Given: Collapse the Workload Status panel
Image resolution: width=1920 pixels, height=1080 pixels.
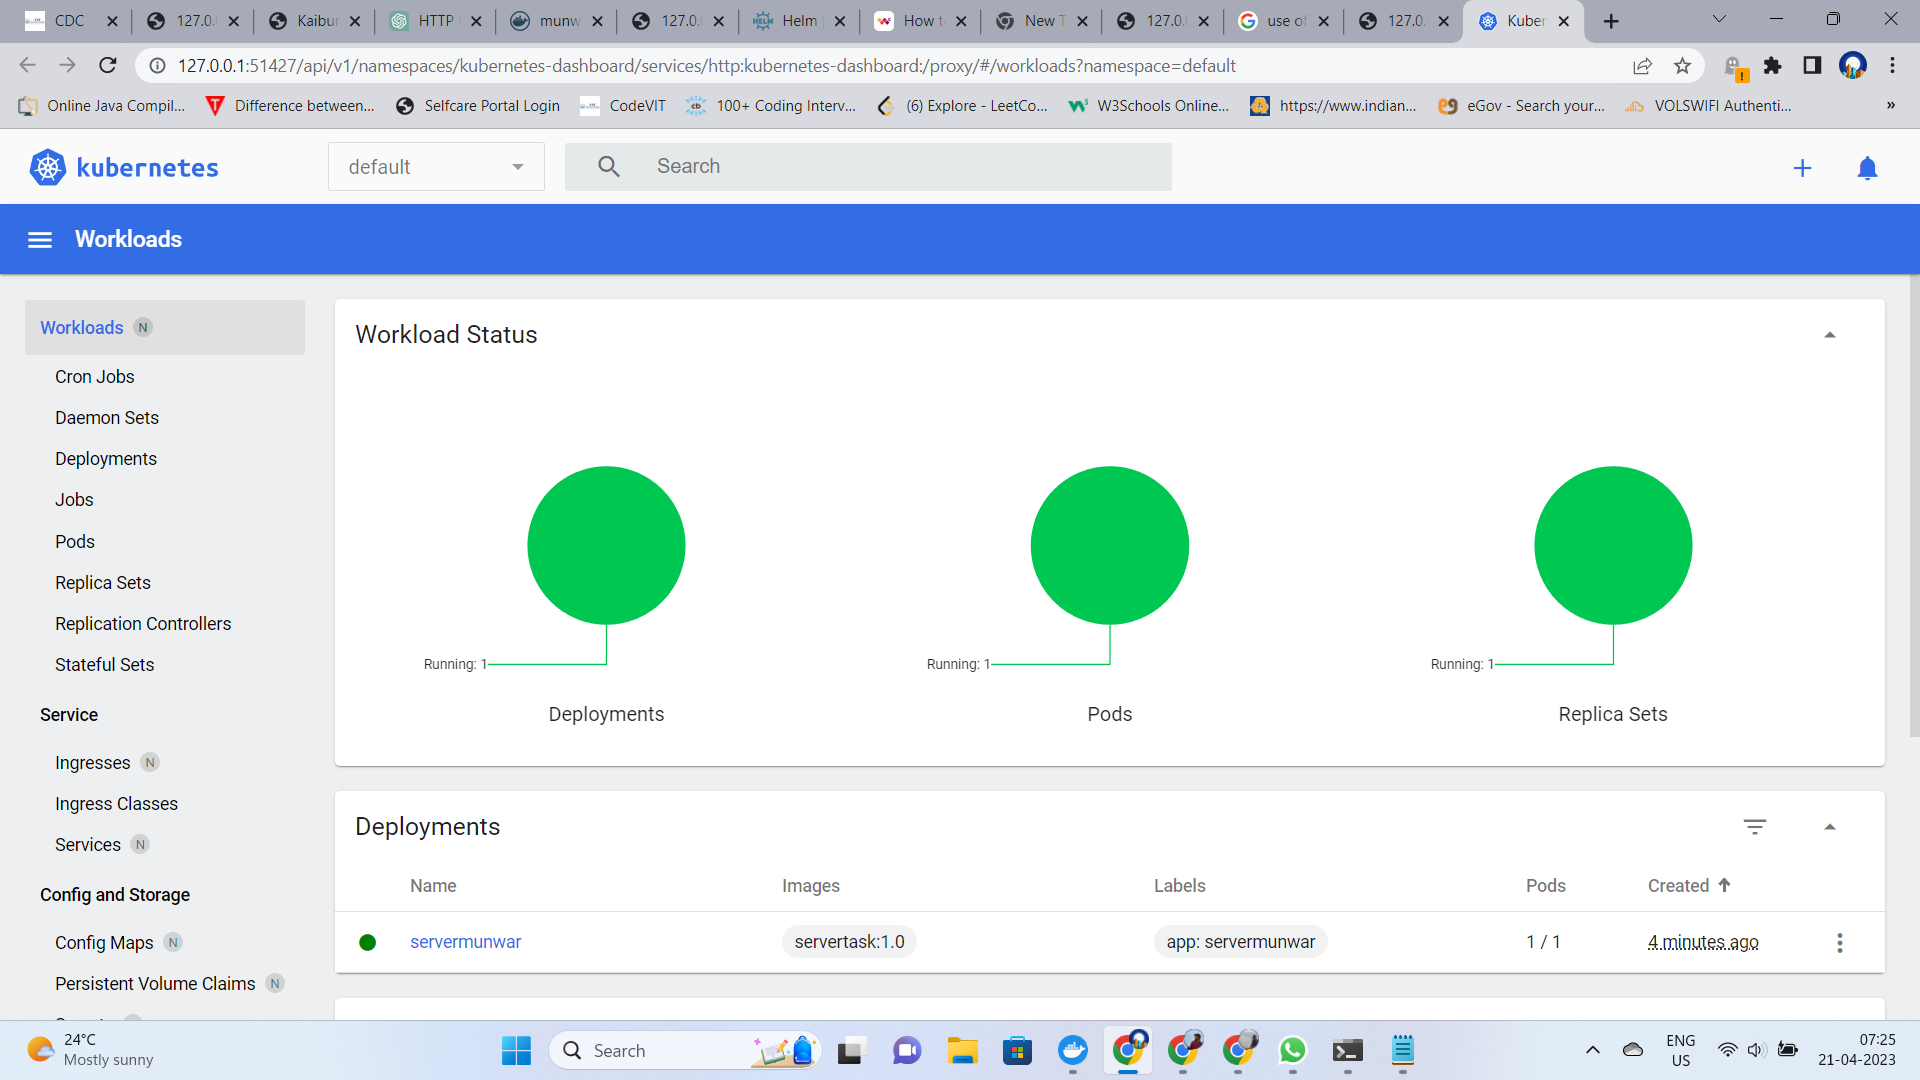Looking at the screenshot, I should point(1831,335).
